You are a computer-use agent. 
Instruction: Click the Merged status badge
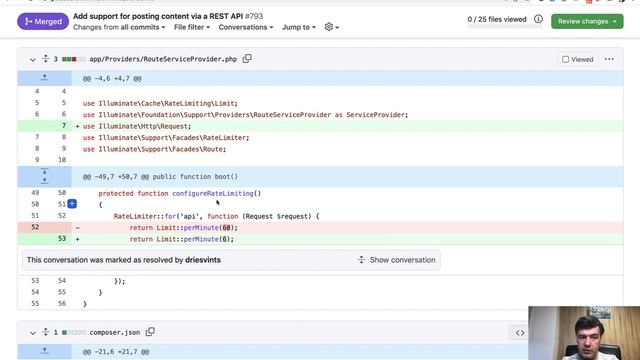click(43, 21)
